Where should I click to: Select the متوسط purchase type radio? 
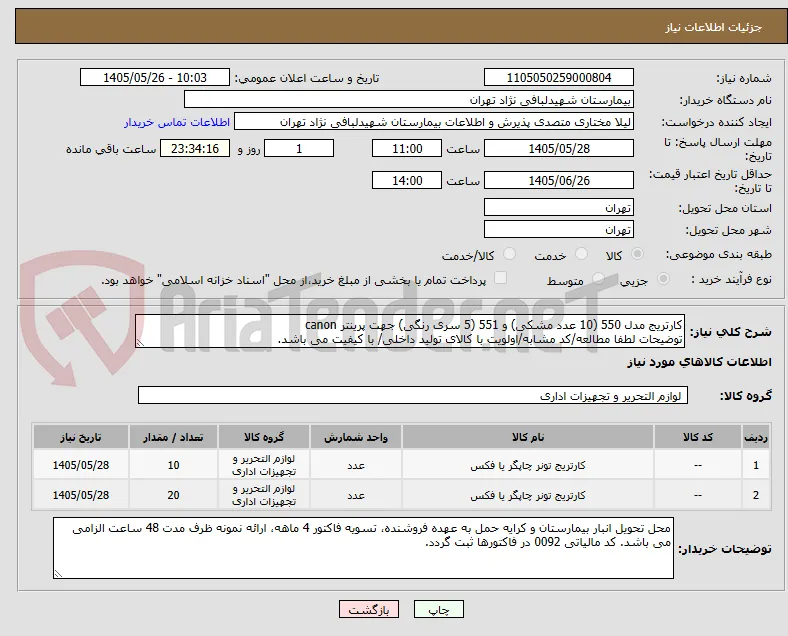point(598,279)
